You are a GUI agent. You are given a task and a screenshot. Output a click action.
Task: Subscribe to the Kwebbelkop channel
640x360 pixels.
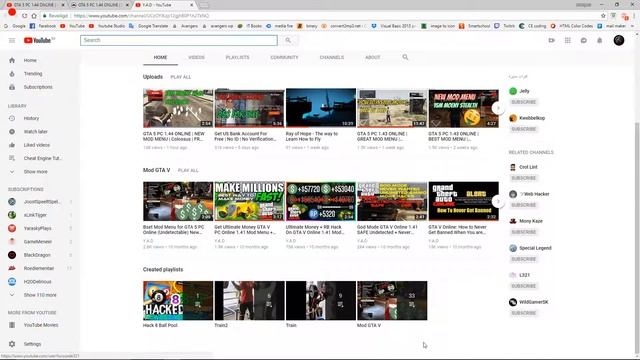524,129
